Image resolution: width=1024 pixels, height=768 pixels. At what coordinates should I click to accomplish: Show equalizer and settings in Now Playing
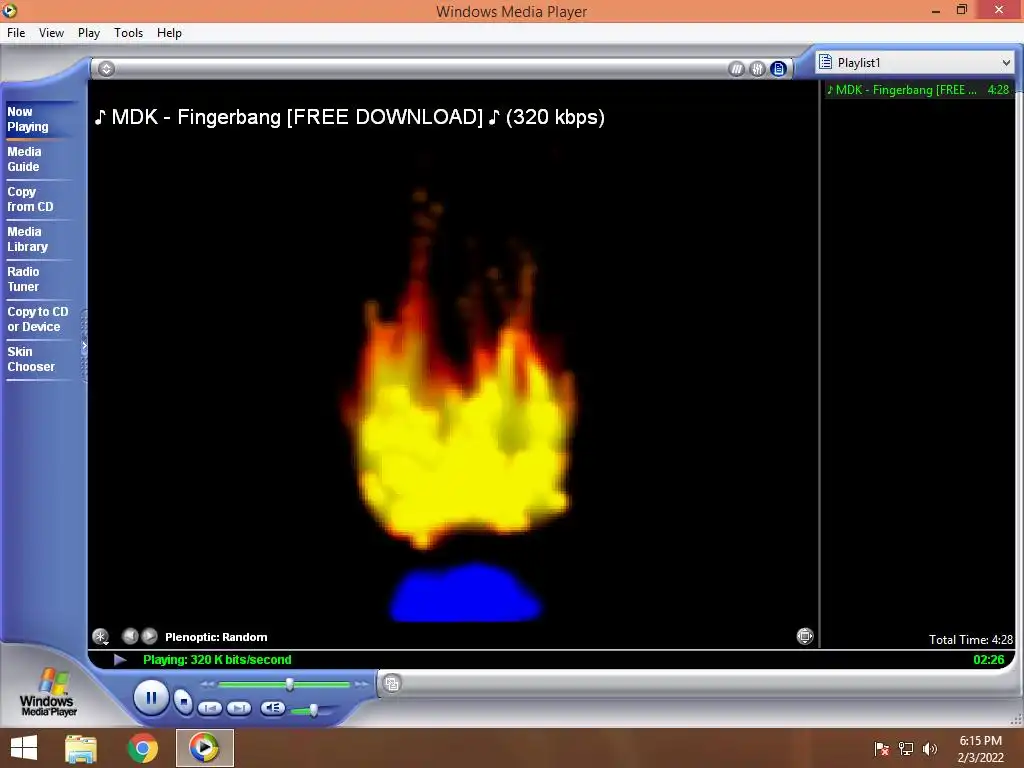click(757, 69)
